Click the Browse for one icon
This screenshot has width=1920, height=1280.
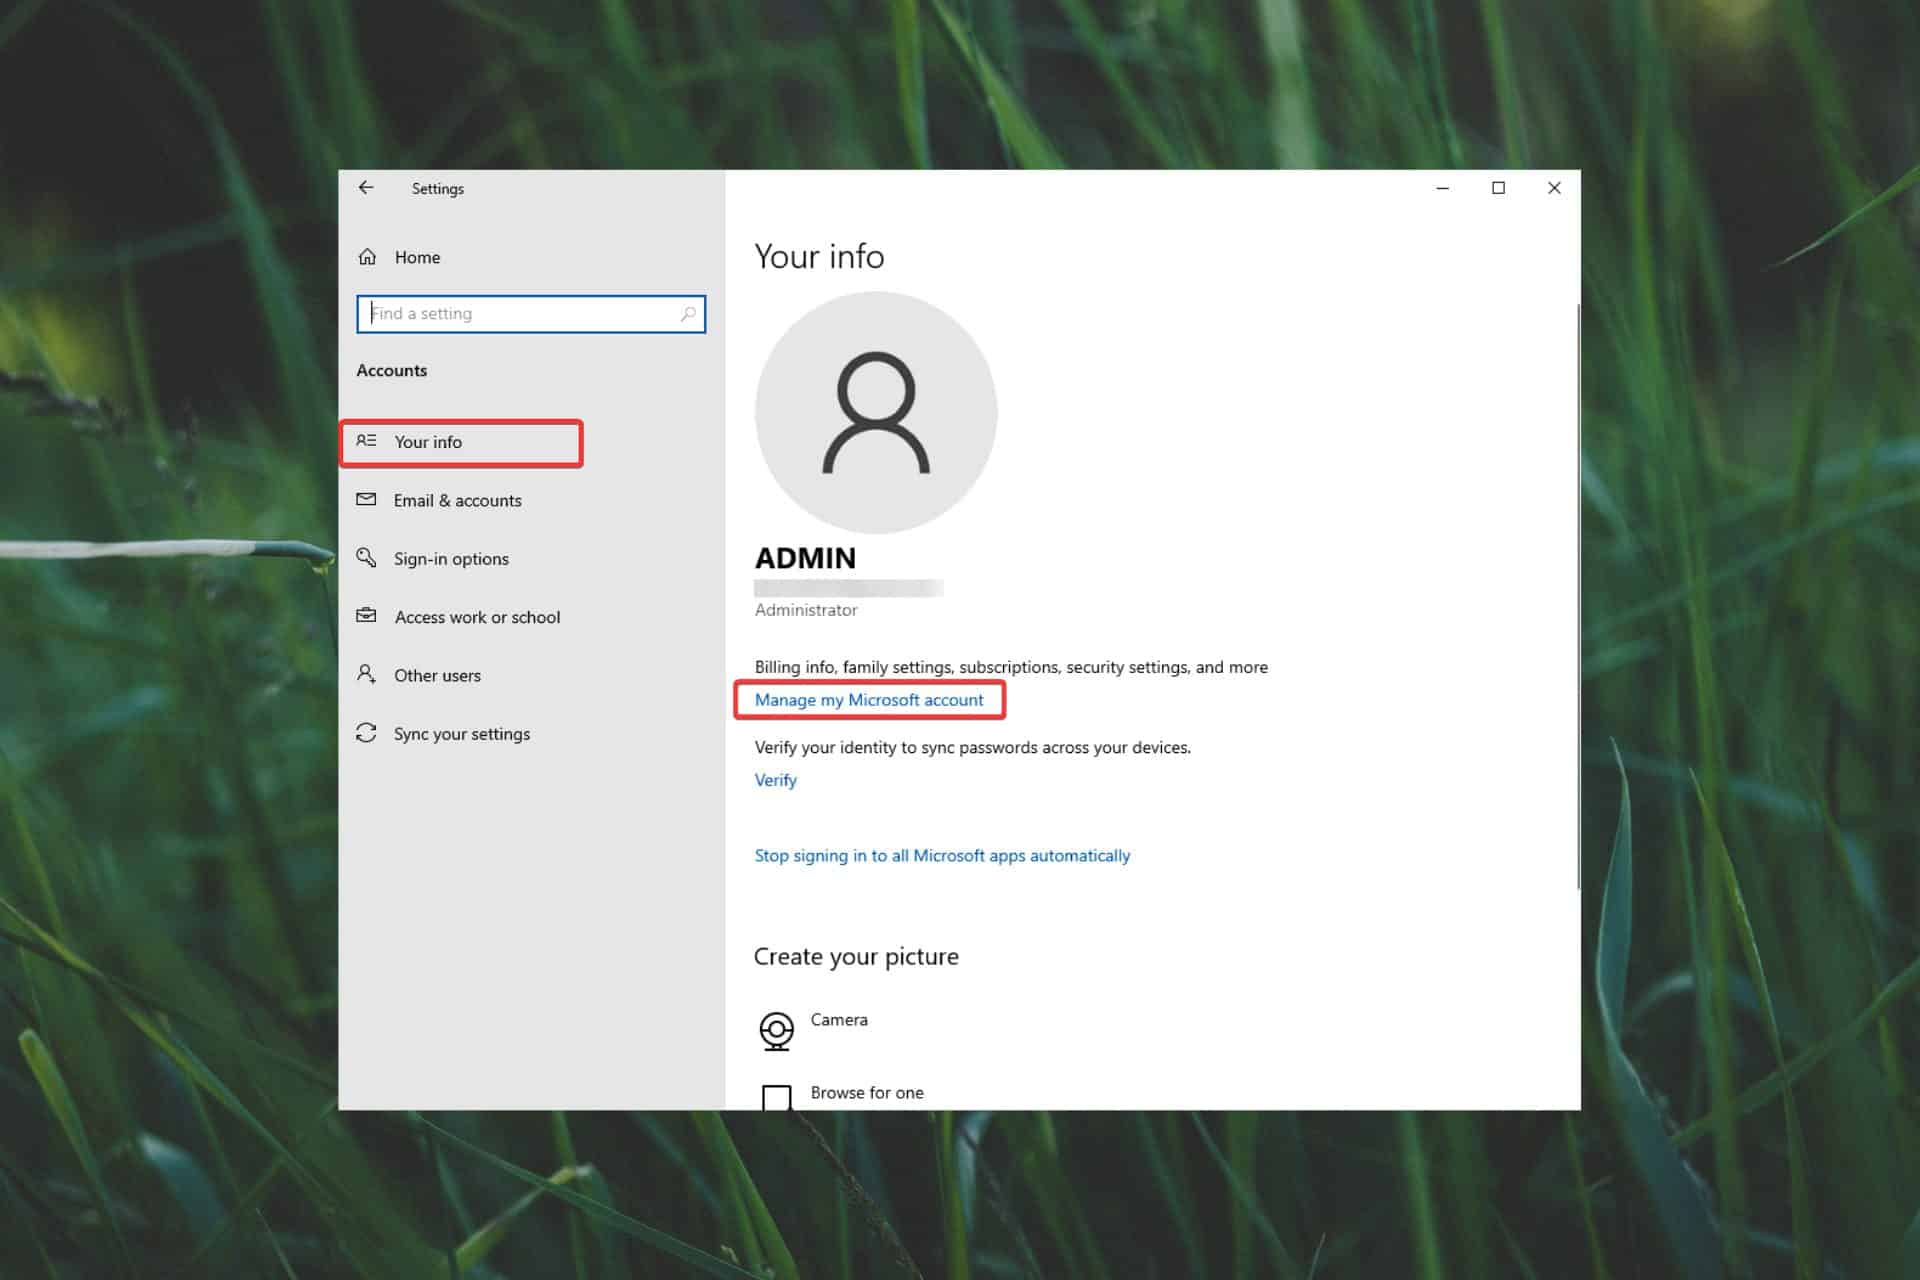pyautogui.click(x=777, y=1097)
